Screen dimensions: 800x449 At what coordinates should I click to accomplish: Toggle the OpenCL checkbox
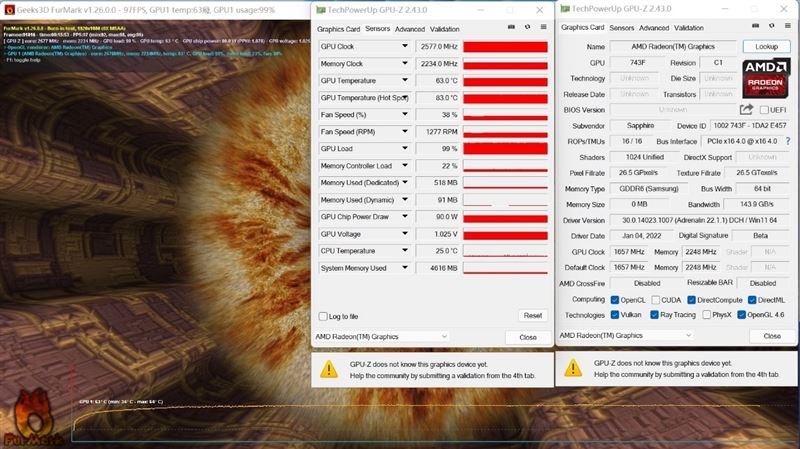coord(615,300)
